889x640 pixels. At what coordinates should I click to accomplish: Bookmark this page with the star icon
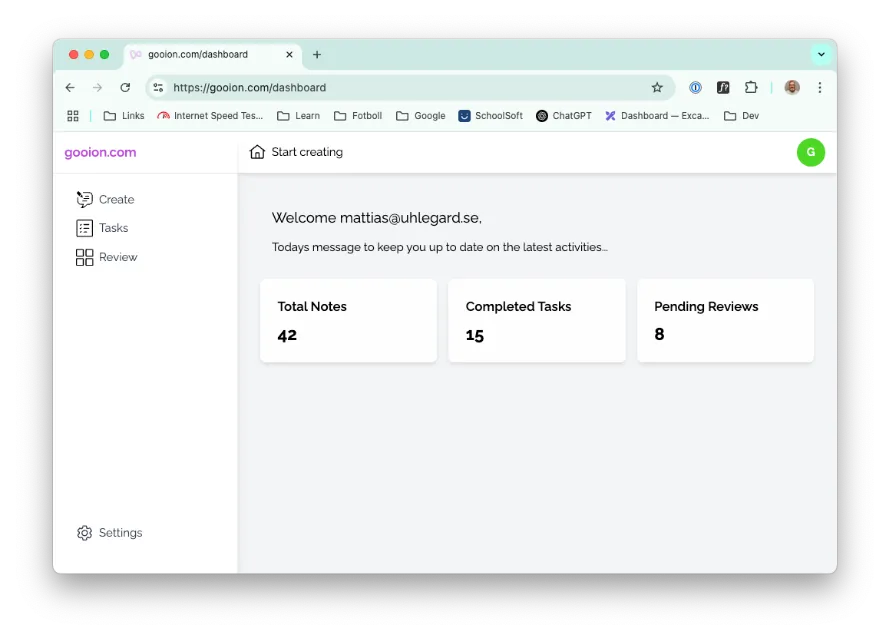coord(657,87)
